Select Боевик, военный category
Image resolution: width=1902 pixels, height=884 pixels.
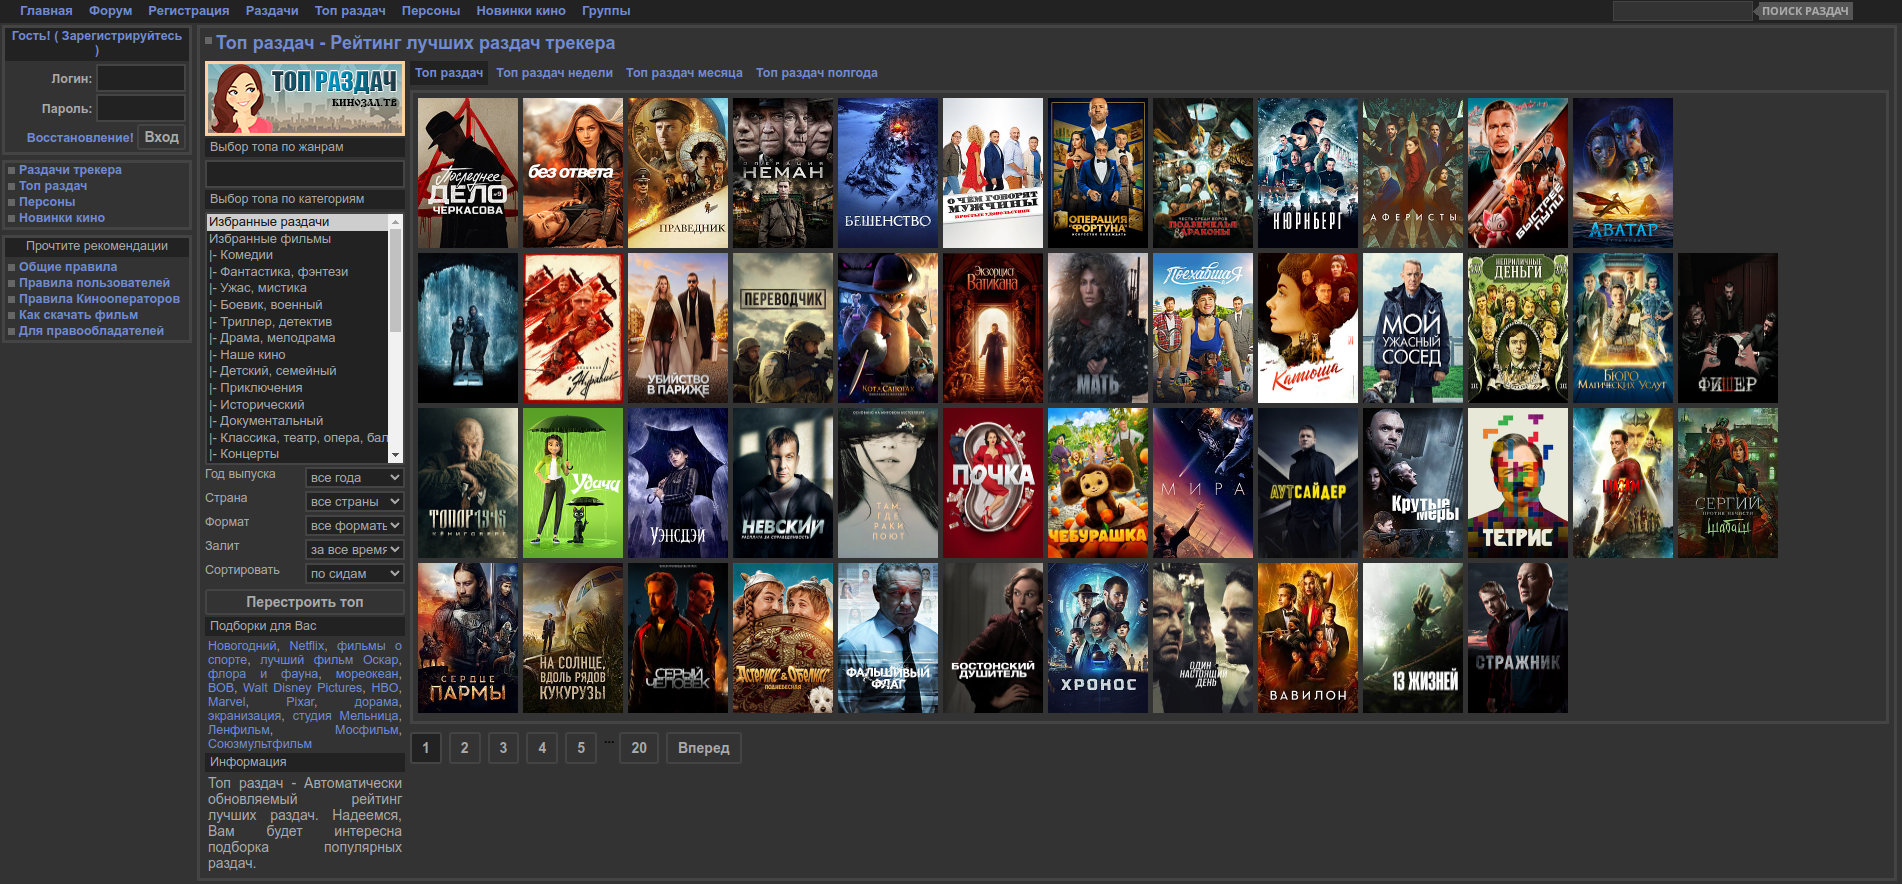(297, 305)
